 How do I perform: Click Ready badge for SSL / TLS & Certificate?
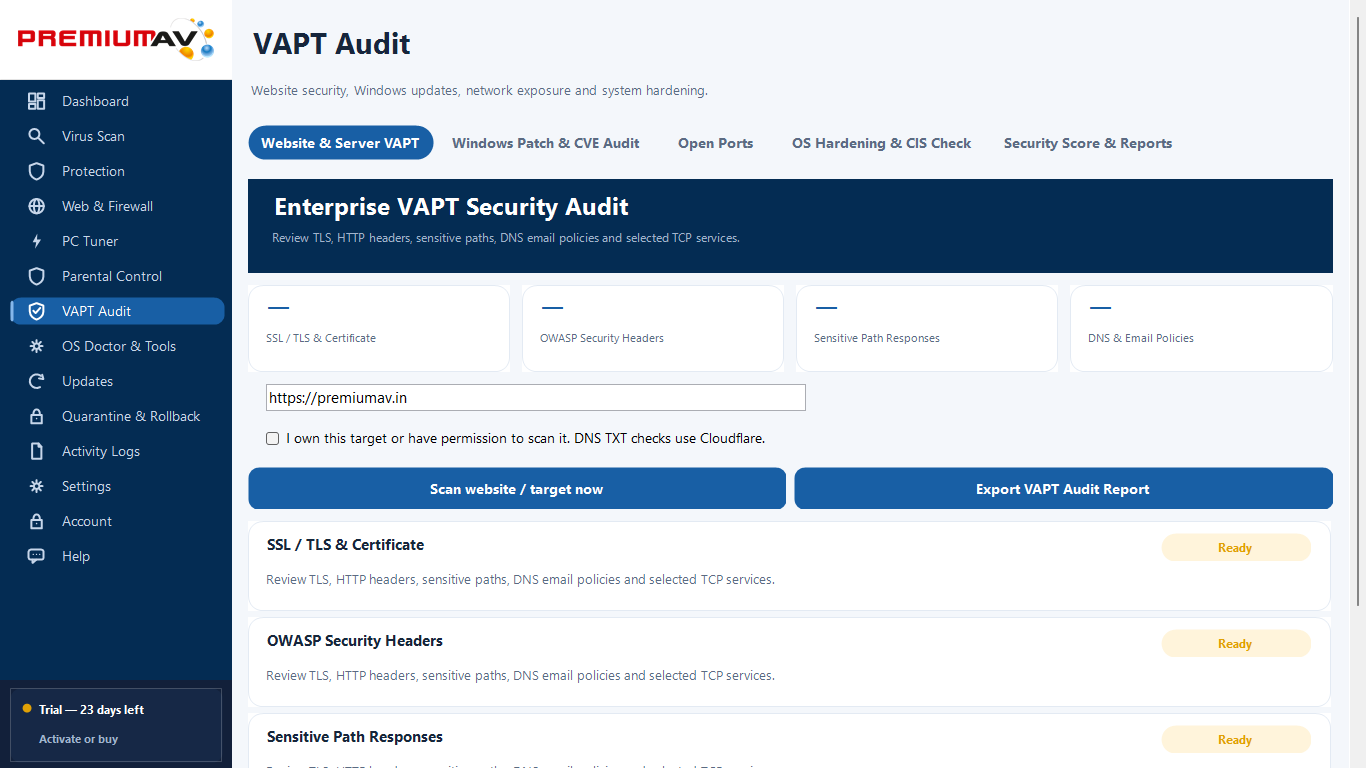click(x=1235, y=548)
